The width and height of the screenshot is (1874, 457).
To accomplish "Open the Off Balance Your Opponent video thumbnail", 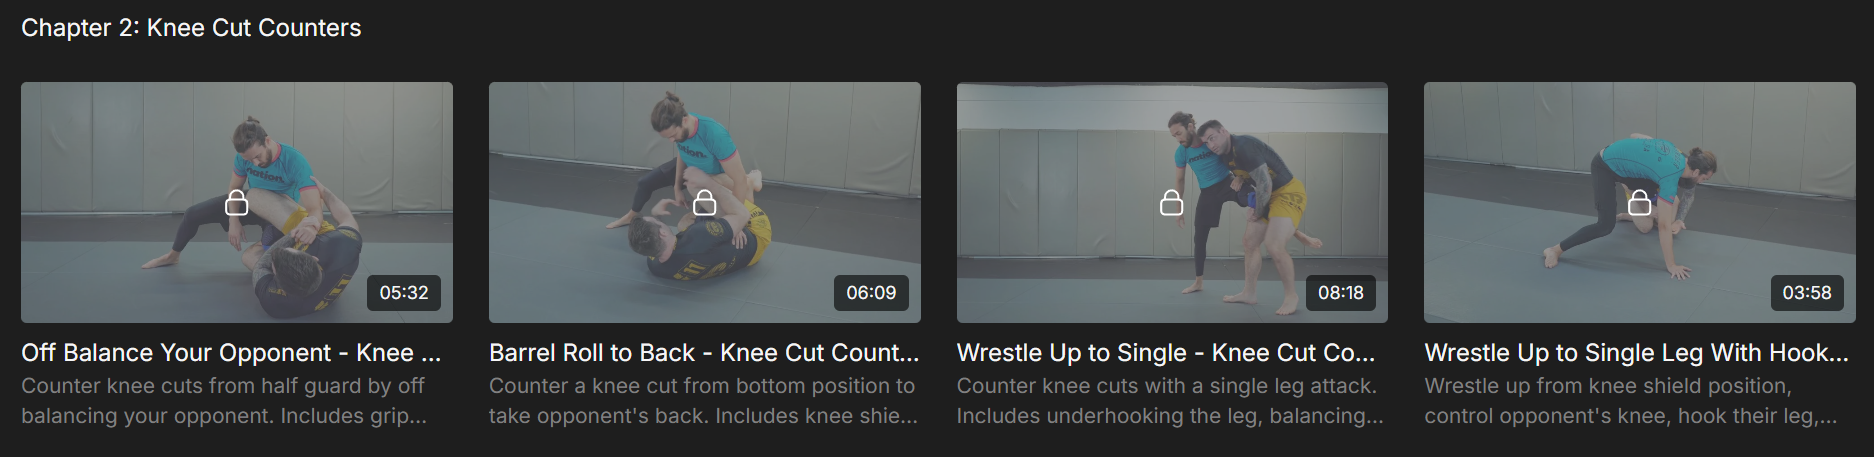I will click(237, 202).
